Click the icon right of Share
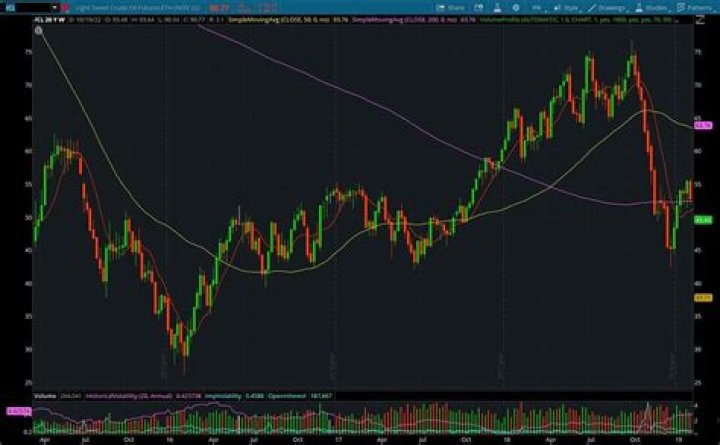This screenshot has height=445, width=720. point(478,7)
